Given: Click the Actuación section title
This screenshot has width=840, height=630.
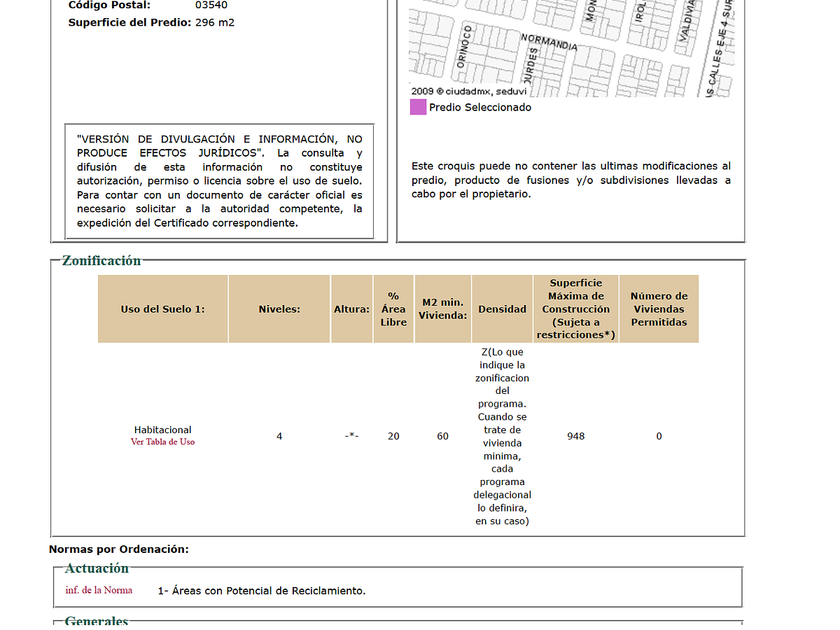Looking at the screenshot, I should pos(97,568).
